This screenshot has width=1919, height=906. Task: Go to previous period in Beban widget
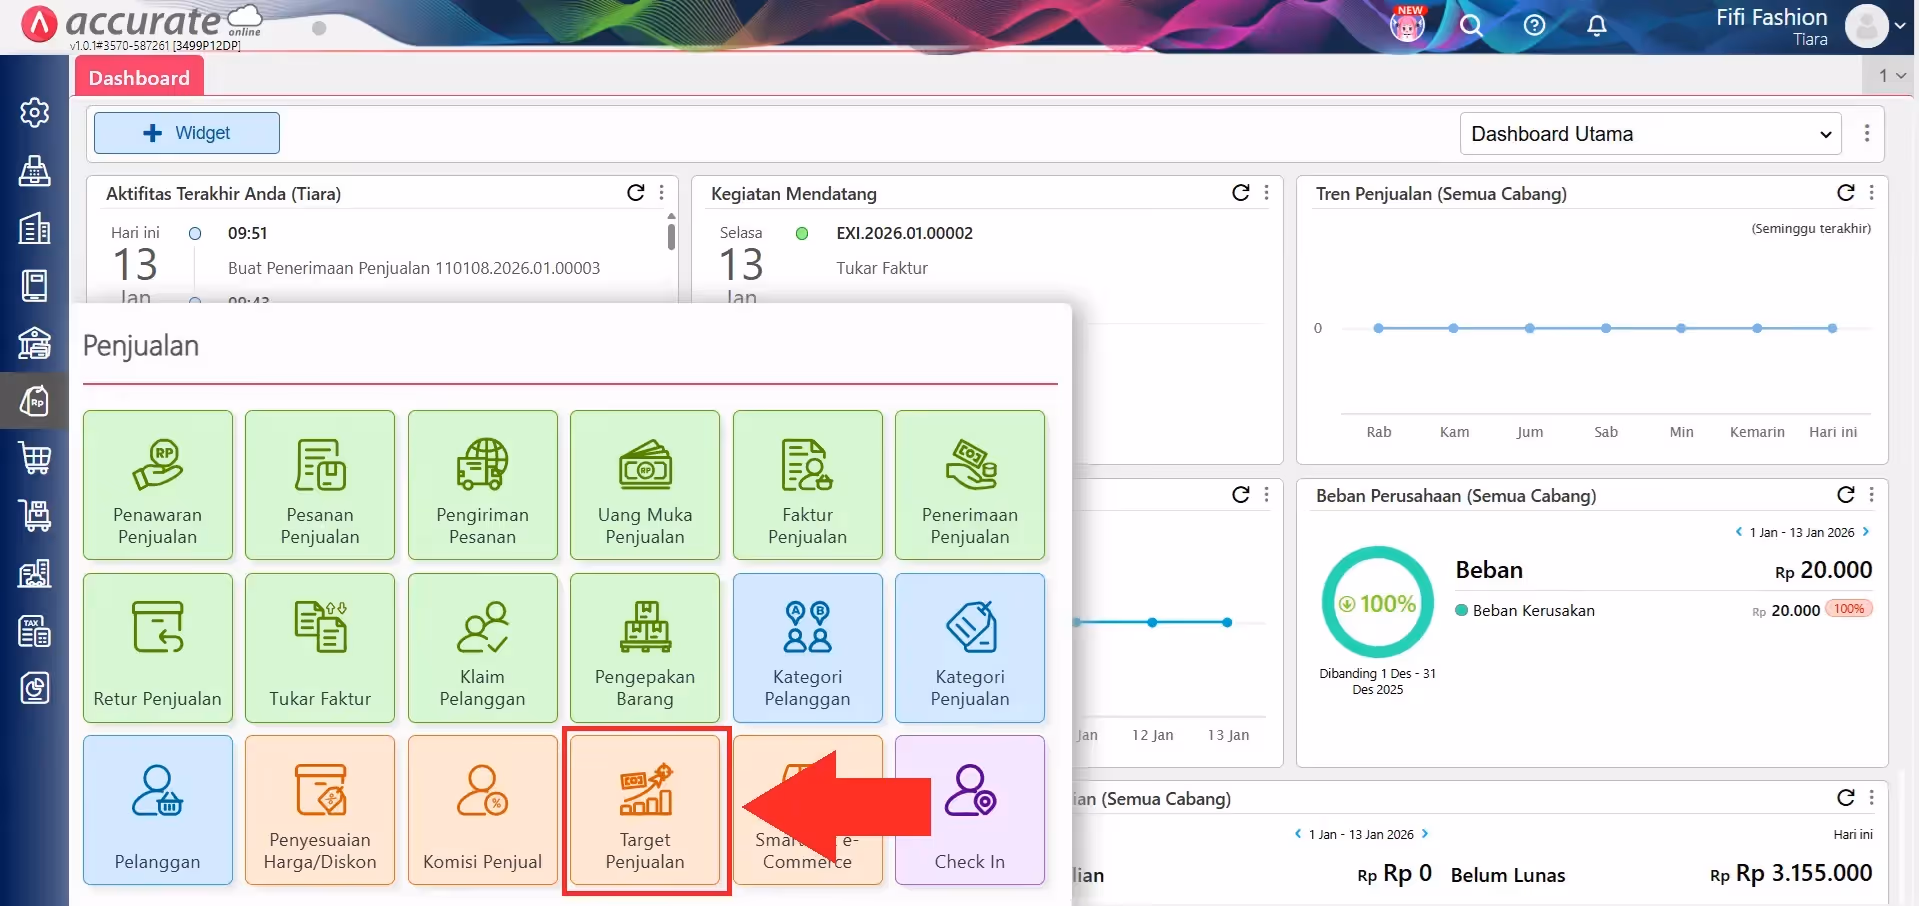point(1739,532)
